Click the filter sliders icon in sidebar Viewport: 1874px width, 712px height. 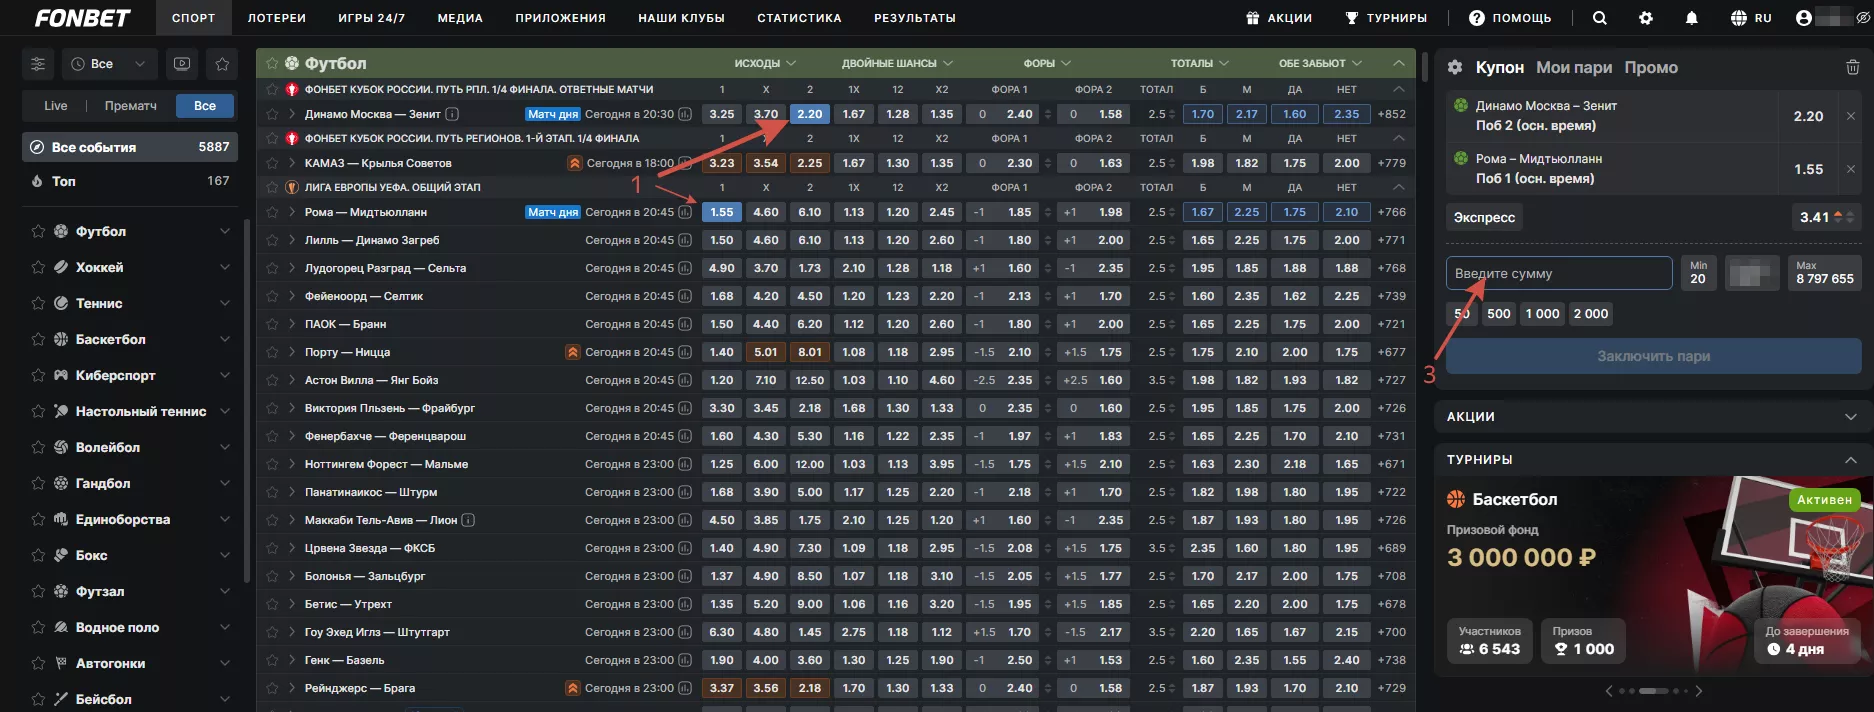pos(38,64)
